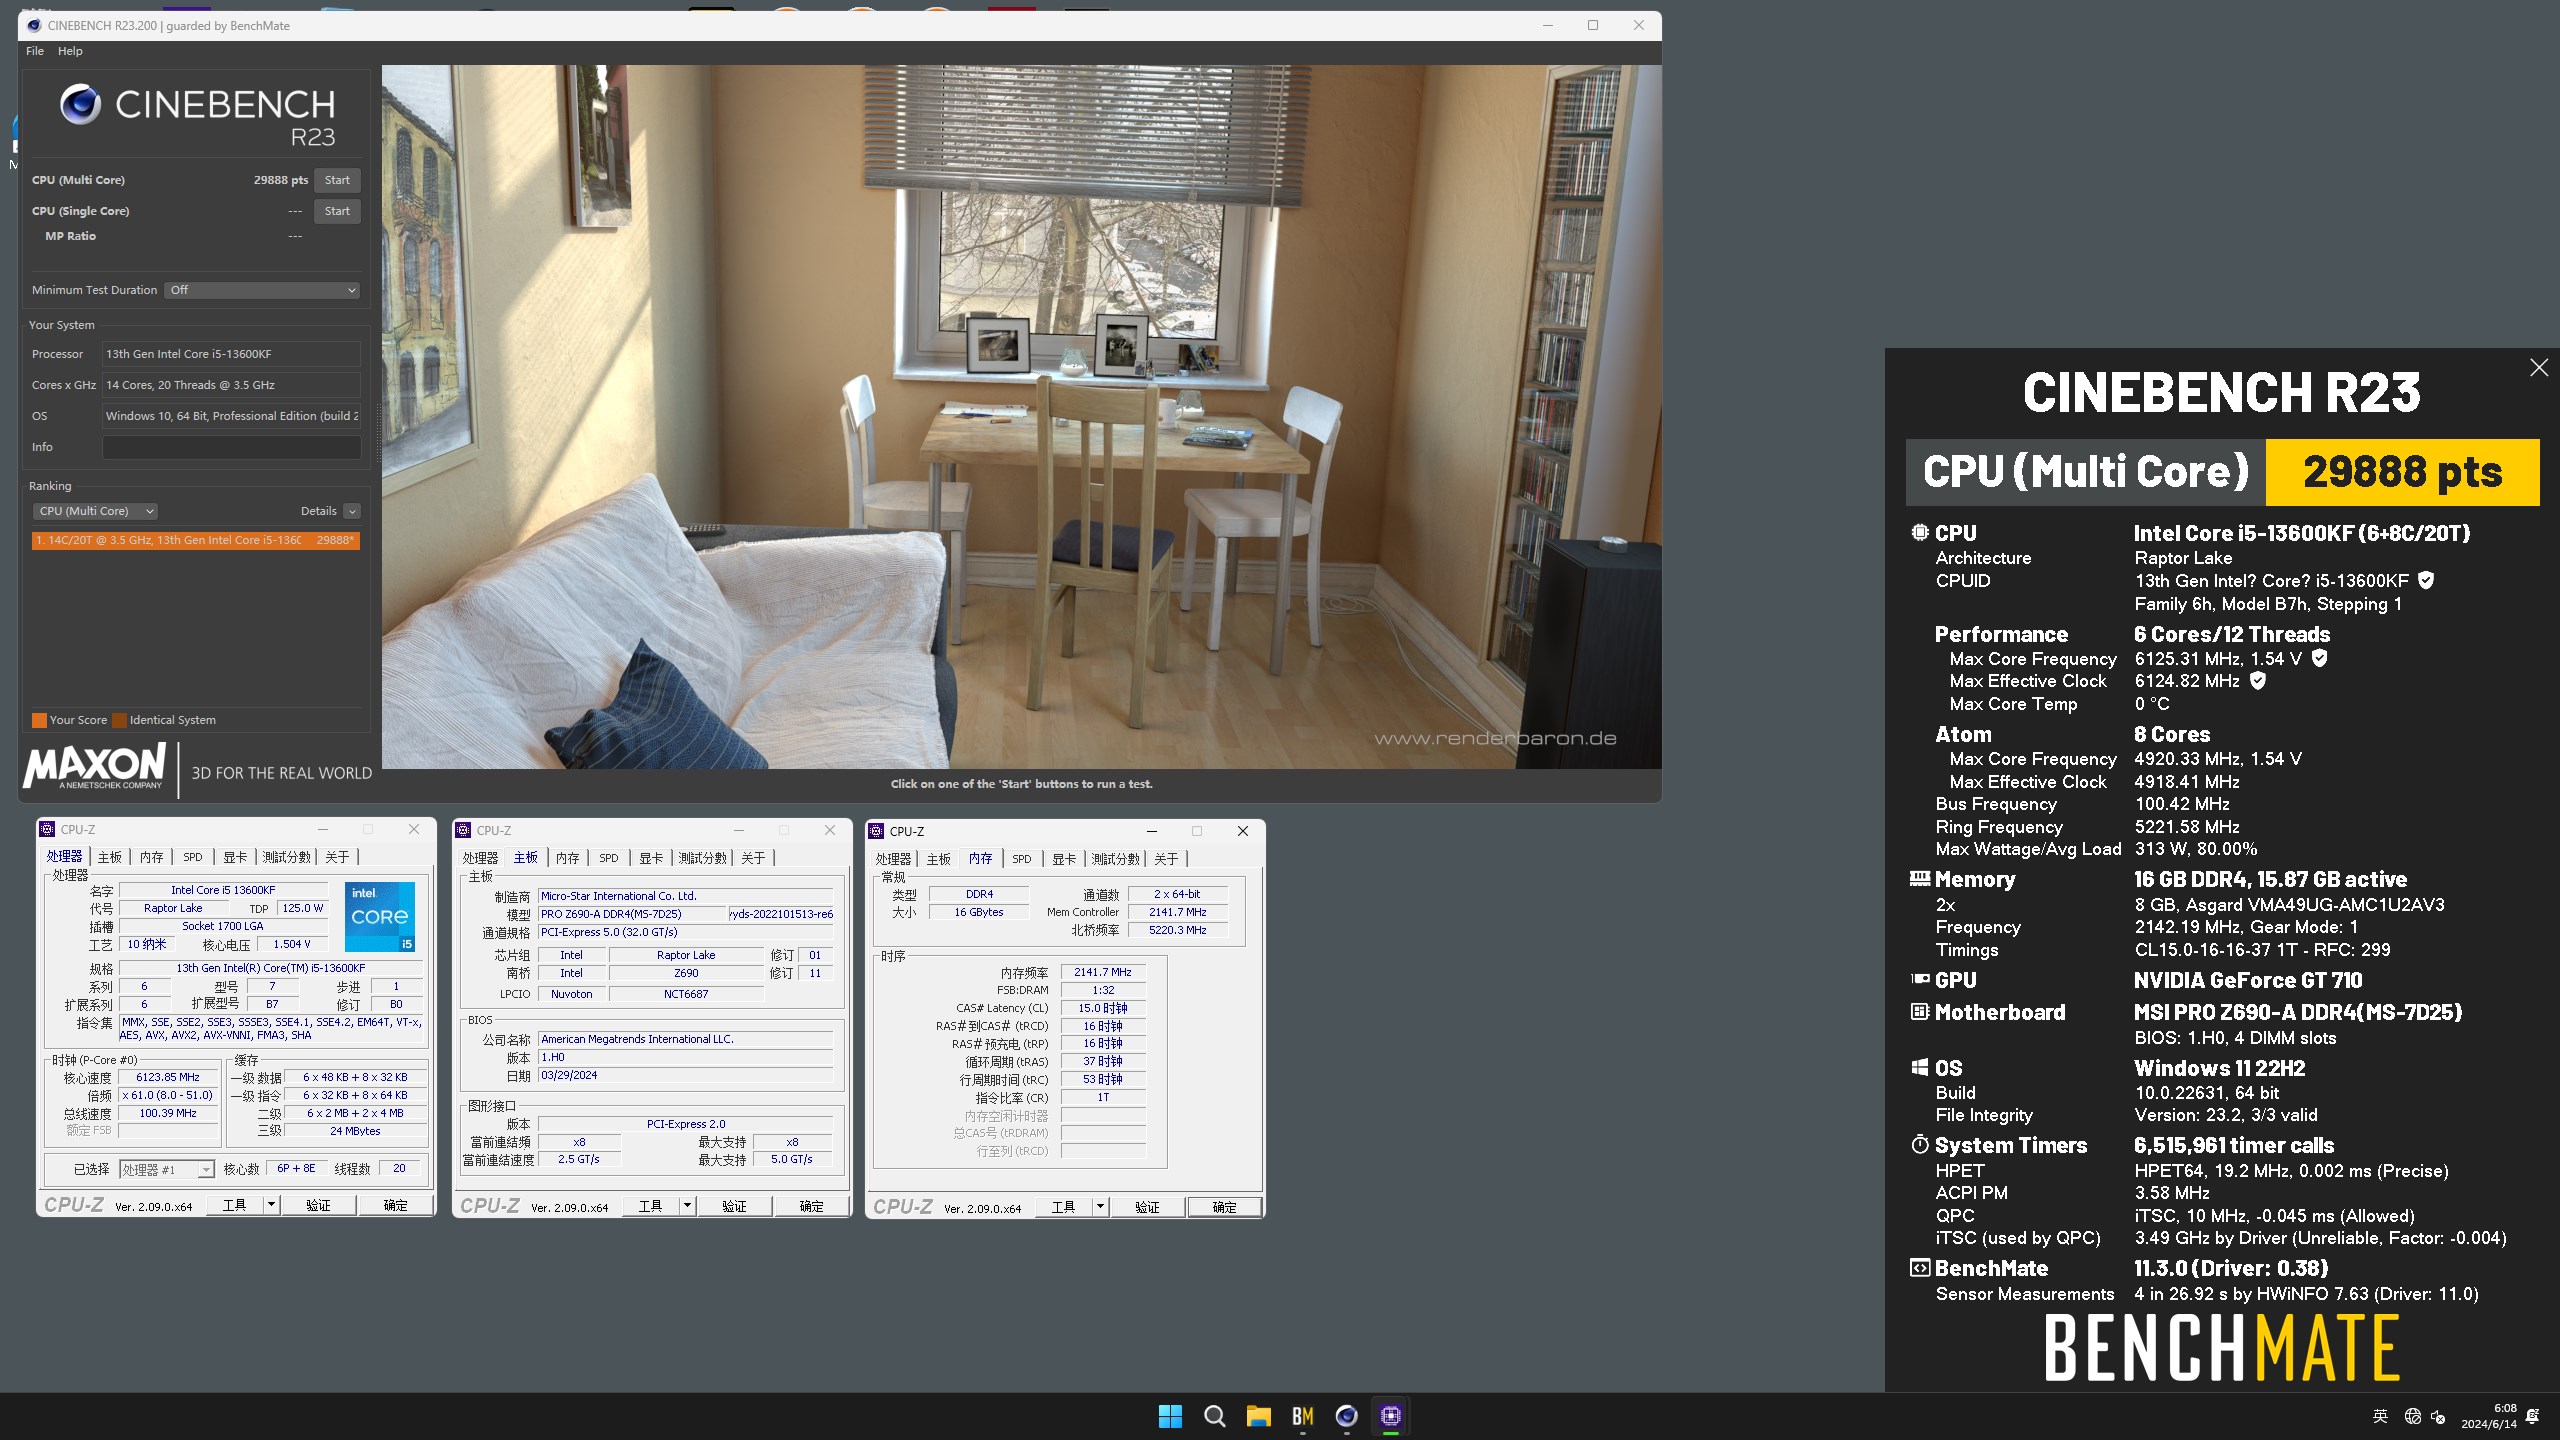Open 关于 tab in memory CPU-Z
This screenshot has height=1440, width=2560.
(x=1166, y=859)
